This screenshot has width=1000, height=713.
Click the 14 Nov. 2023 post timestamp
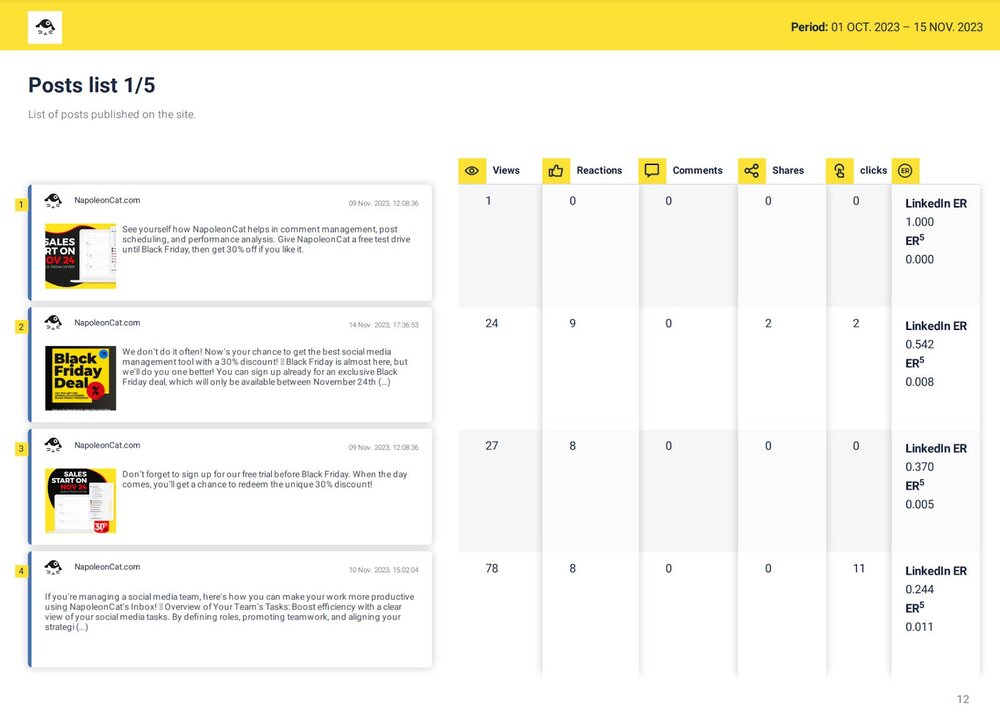[383, 325]
